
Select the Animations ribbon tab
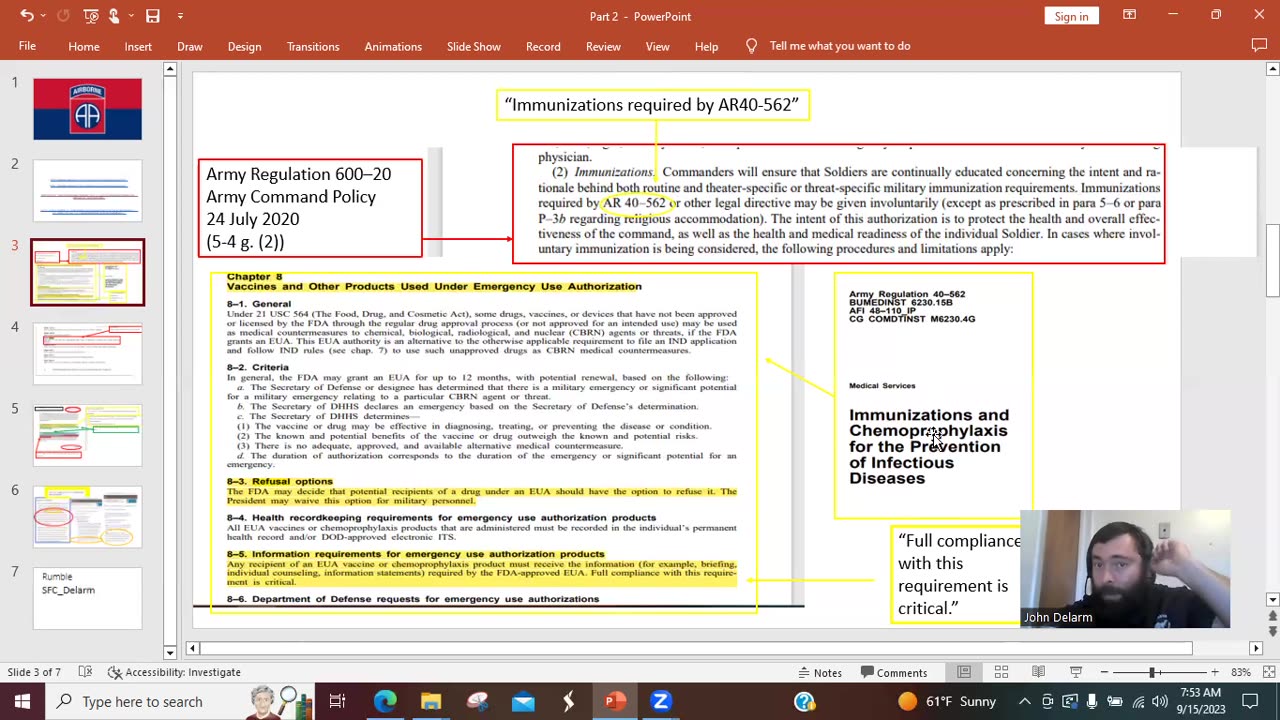click(393, 46)
